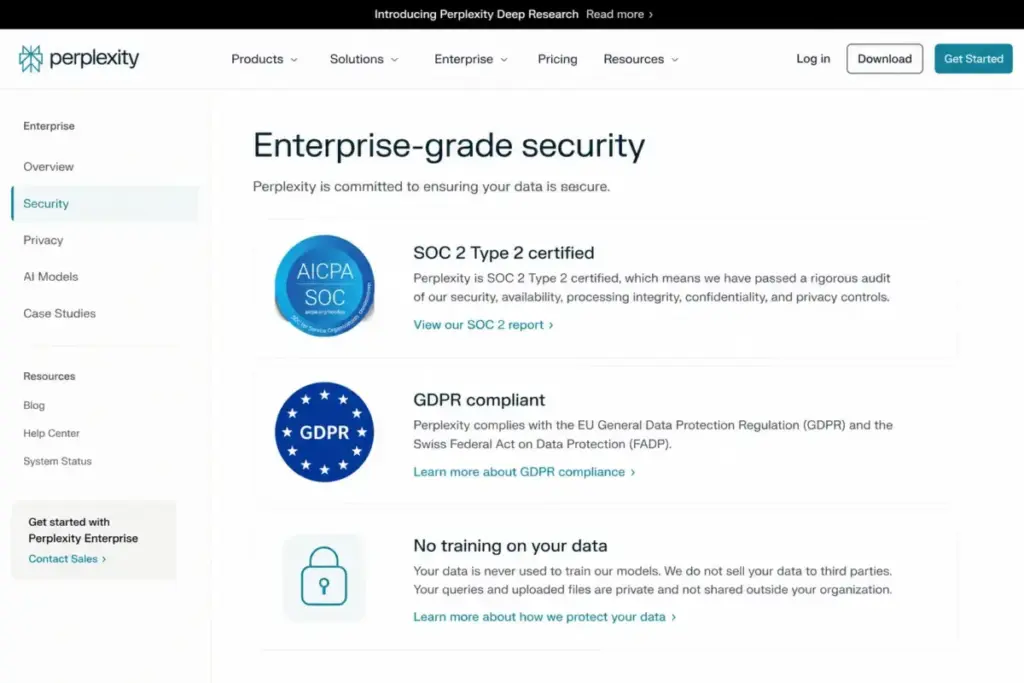Click Introducing Perplexity Deep Research banner text

pos(476,14)
